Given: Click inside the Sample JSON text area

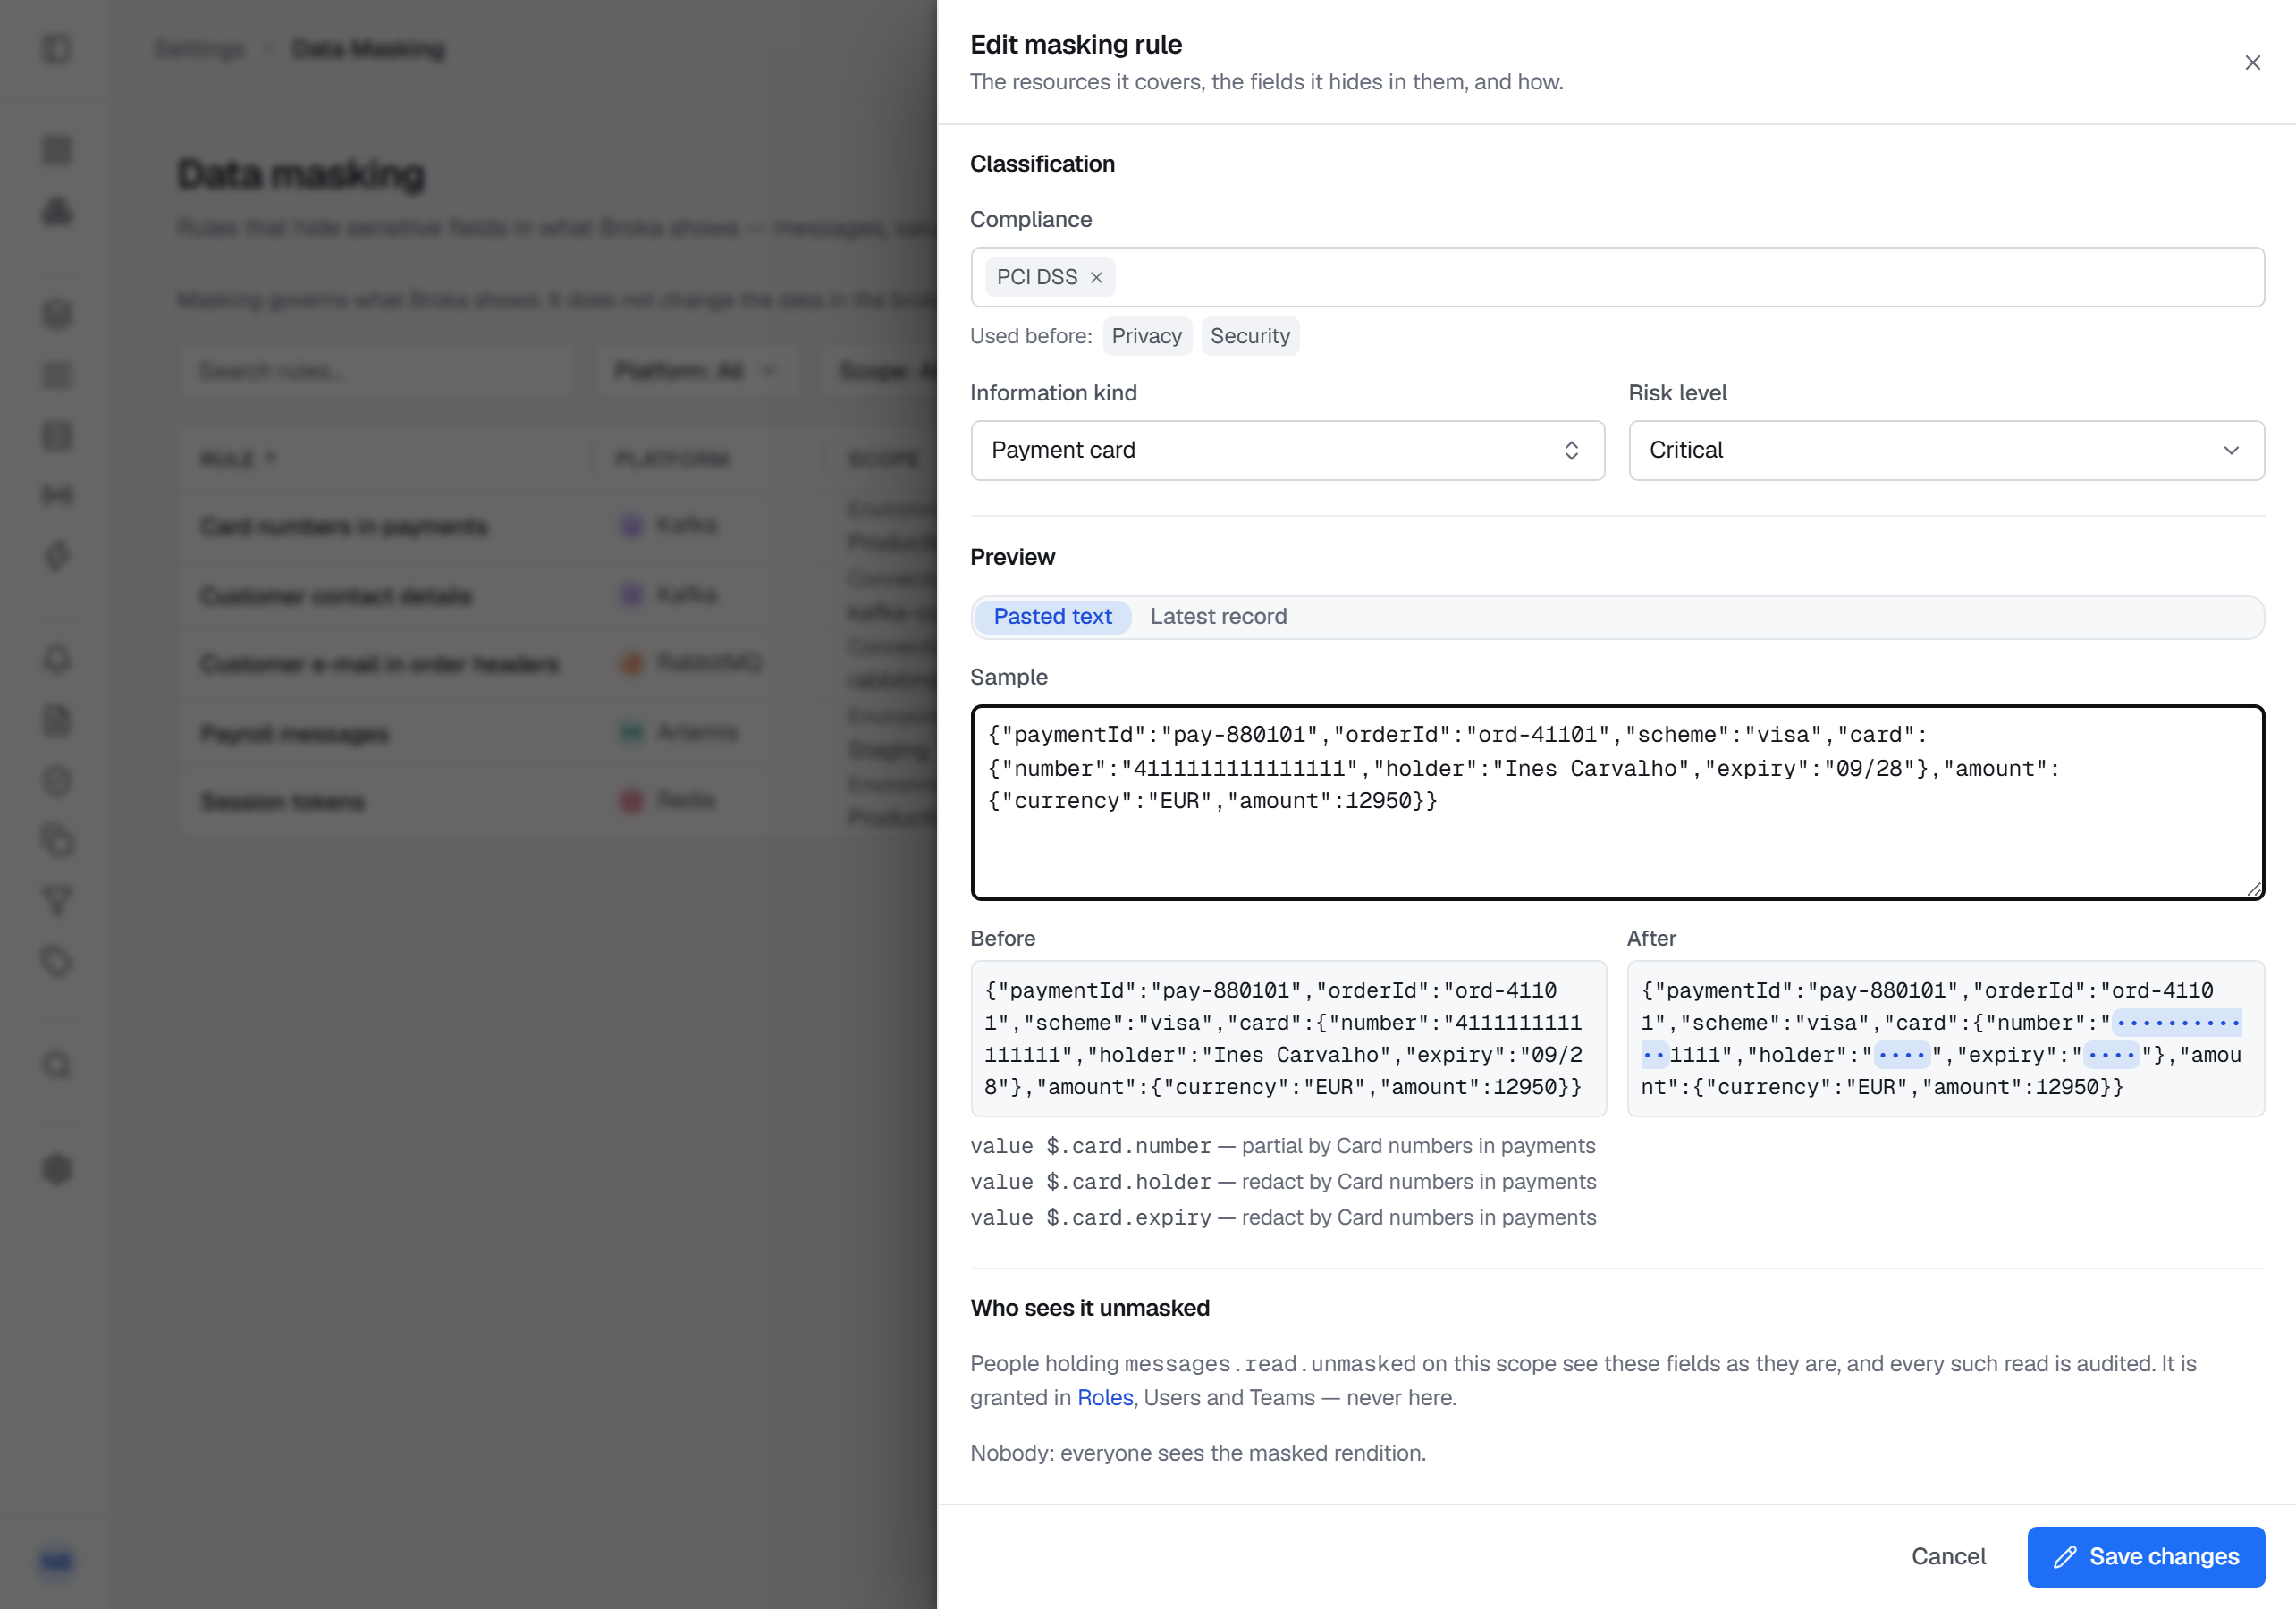Looking at the screenshot, I should 1617,802.
